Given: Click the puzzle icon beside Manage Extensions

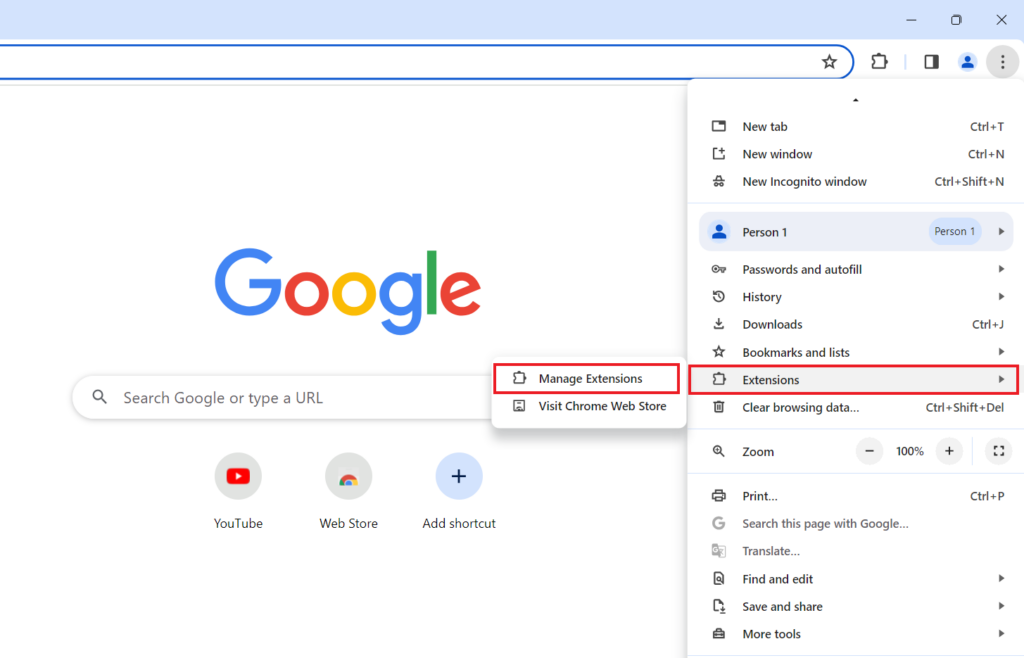Looking at the screenshot, I should [x=519, y=378].
